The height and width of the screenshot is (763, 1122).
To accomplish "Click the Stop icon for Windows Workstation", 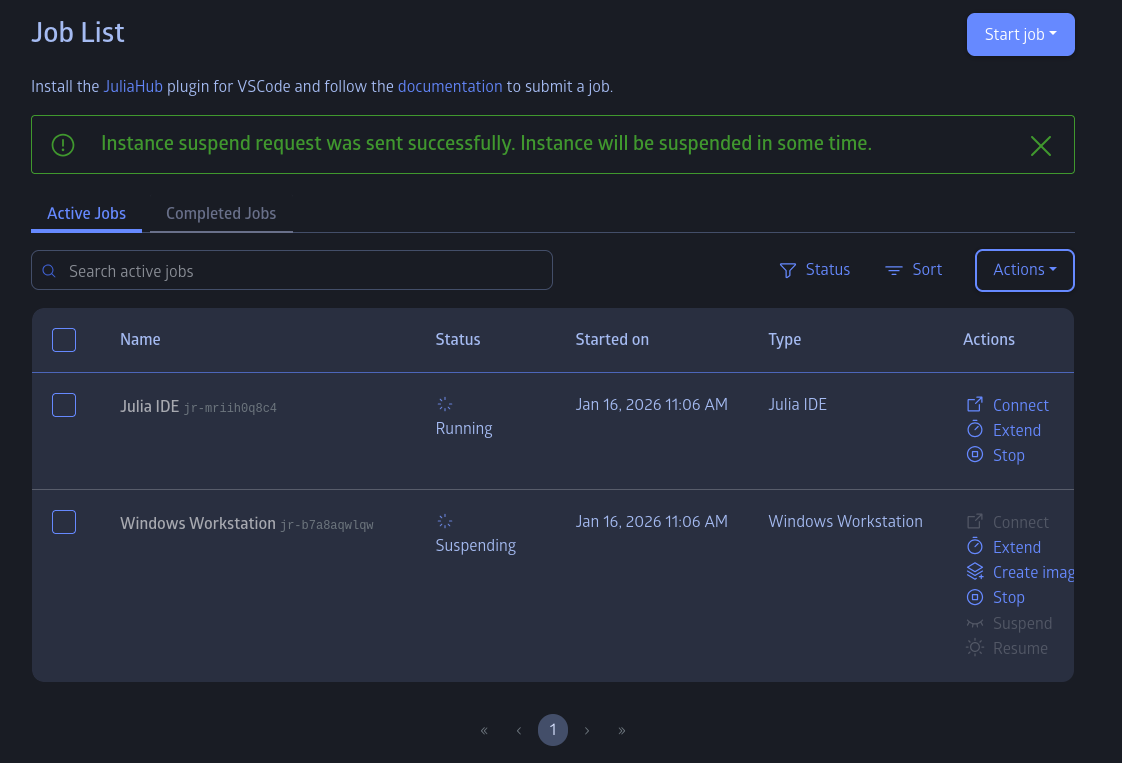I will 975,597.
